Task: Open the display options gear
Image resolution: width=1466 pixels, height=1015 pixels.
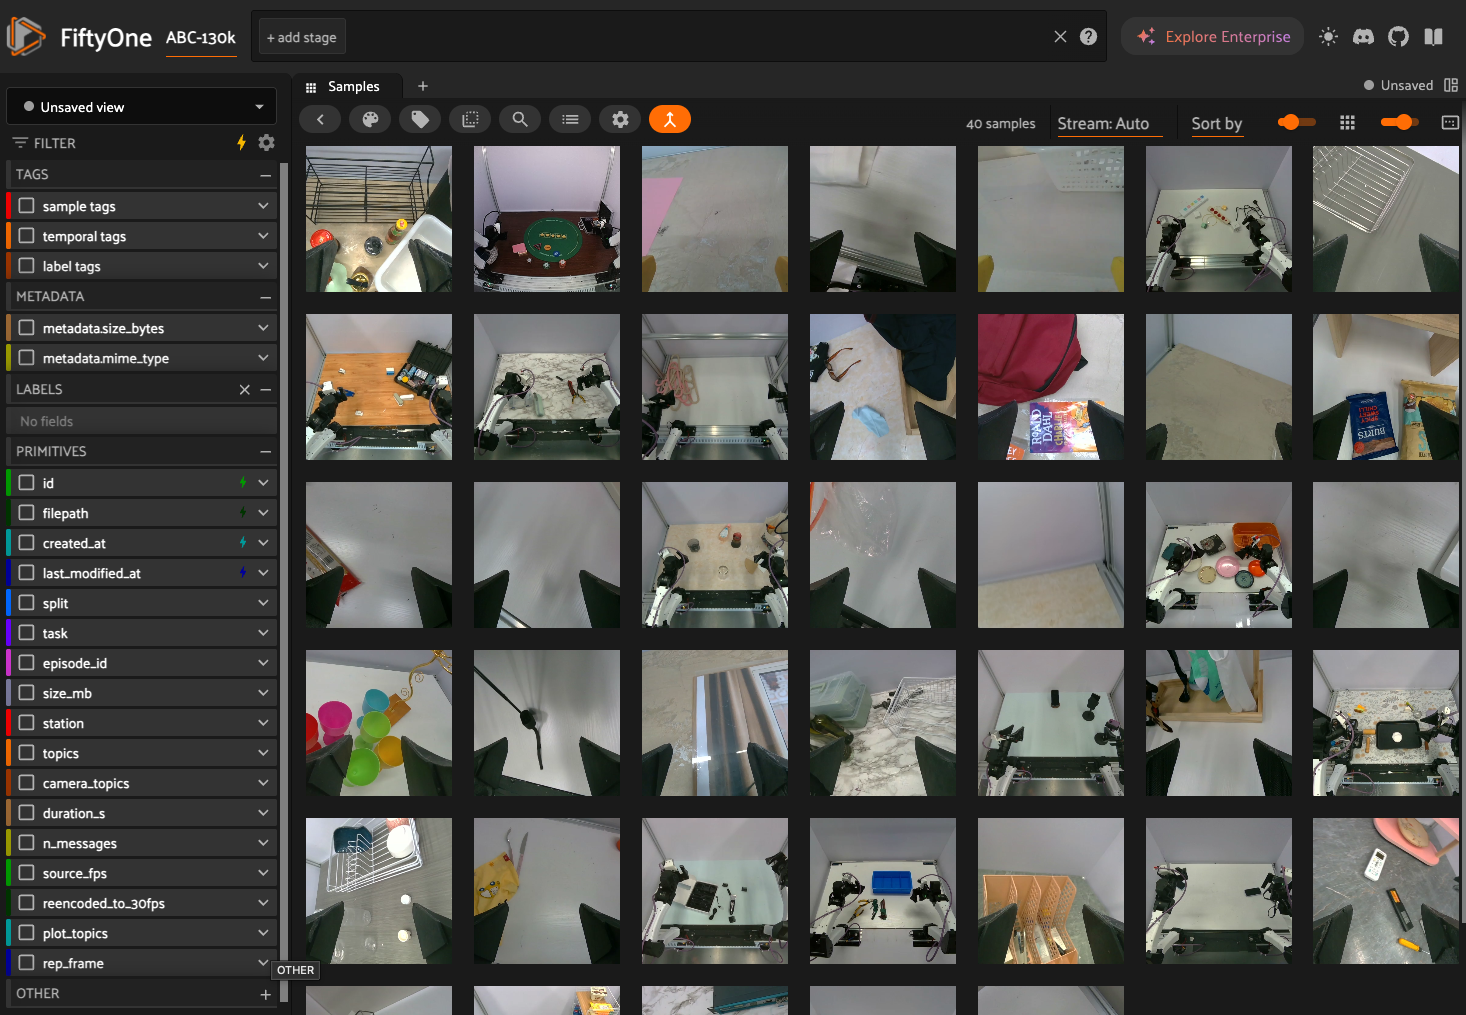Action: tap(620, 120)
